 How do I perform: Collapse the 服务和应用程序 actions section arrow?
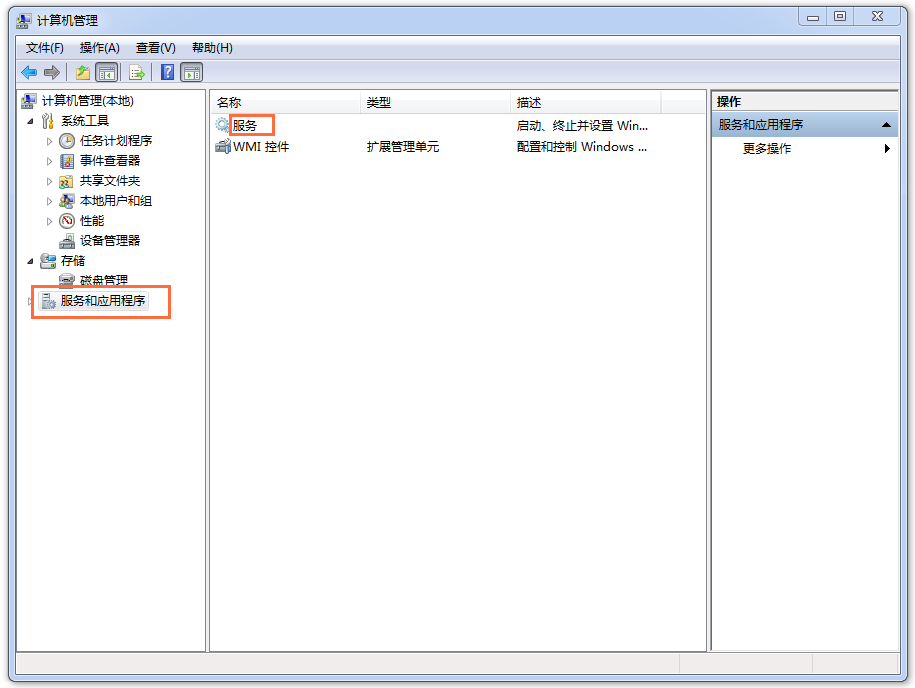point(886,125)
